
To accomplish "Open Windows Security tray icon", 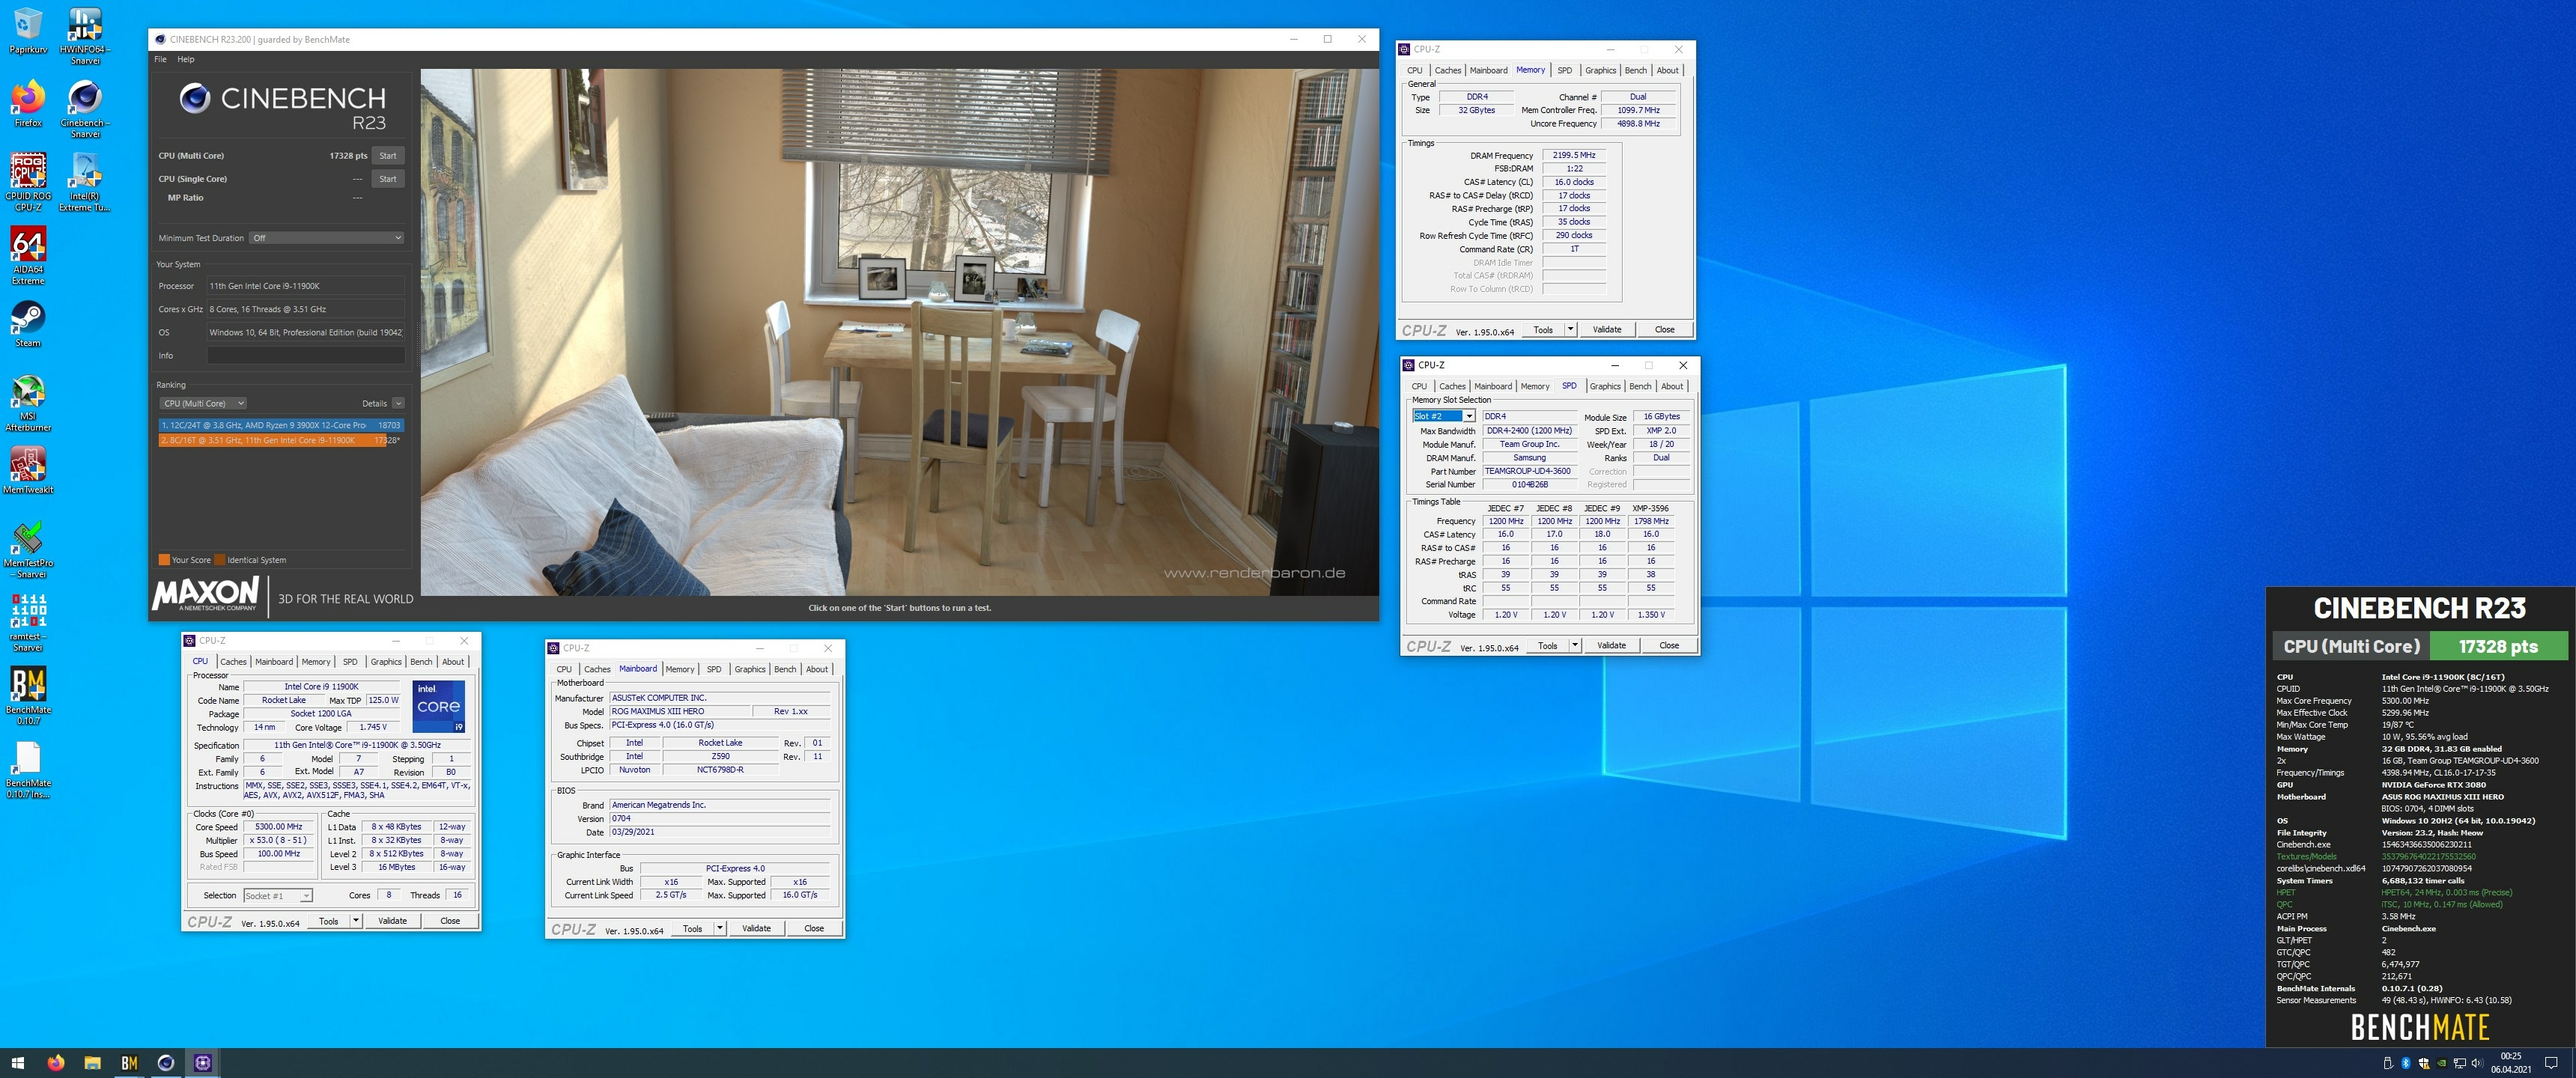I will point(2423,1063).
